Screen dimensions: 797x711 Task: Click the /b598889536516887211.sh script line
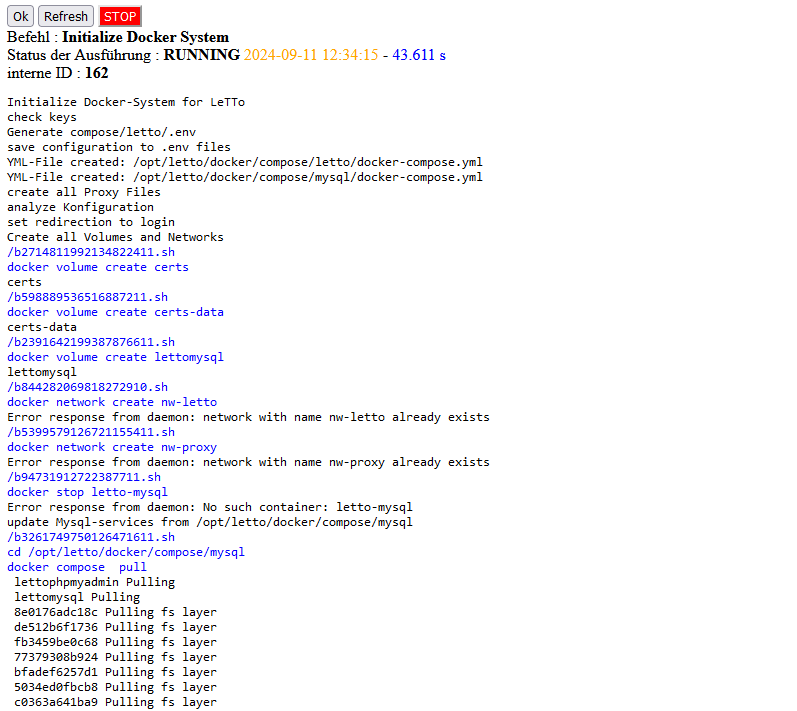[87, 297]
